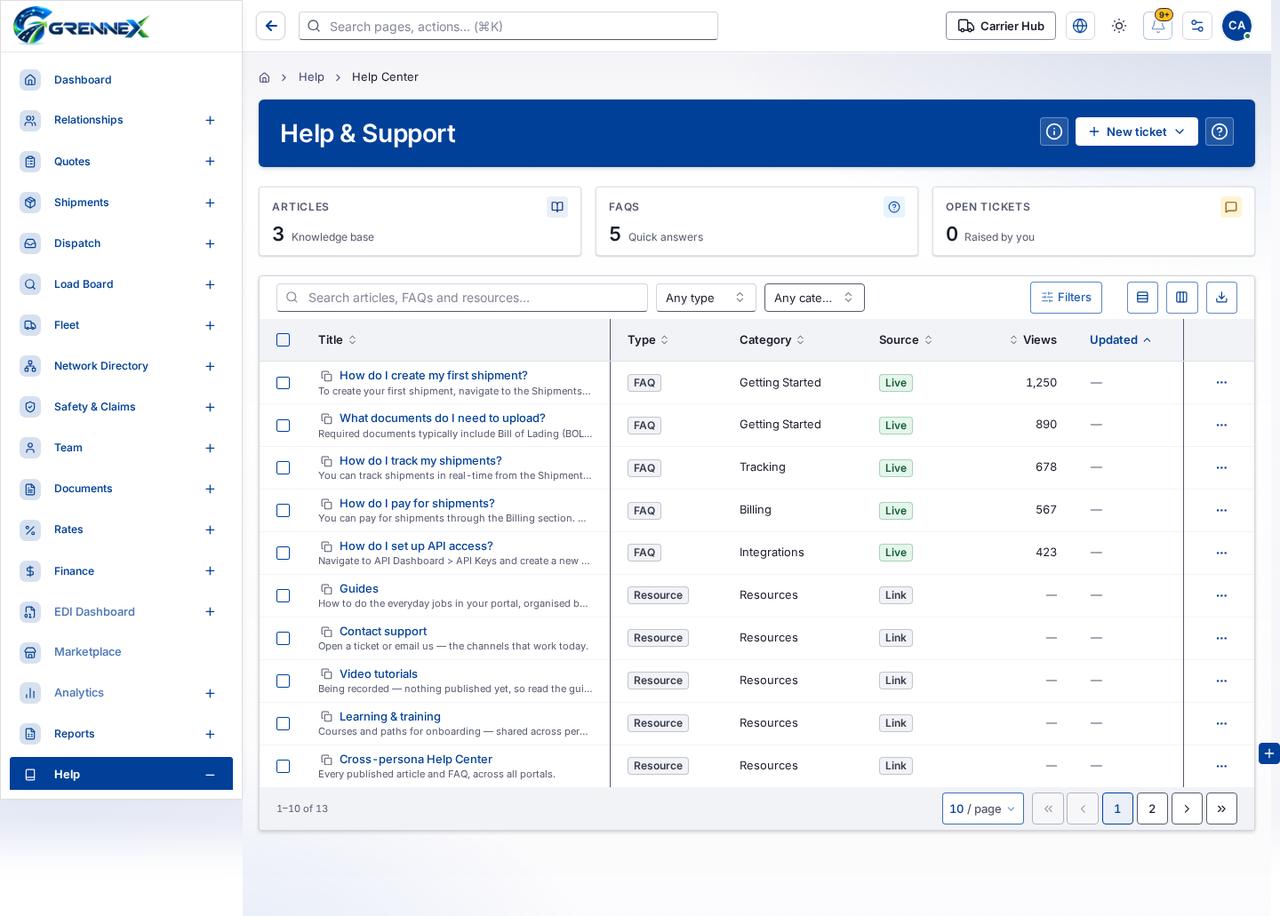The height and width of the screenshot is (916, 1280).
Task: Check the 'How do I track my shipments?' row
Action: [x=283, y=468]
